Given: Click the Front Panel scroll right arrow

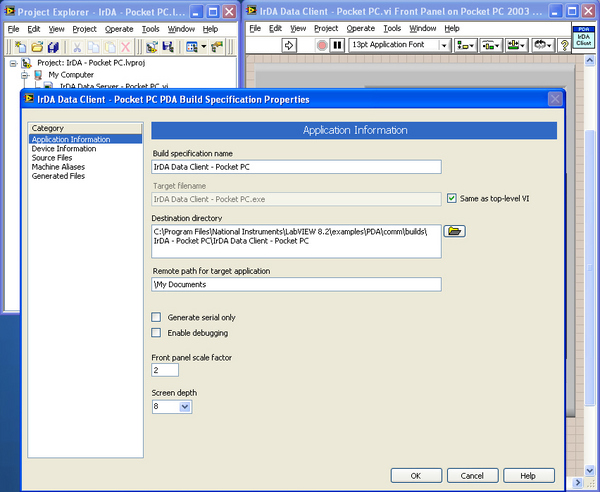Looking at the screenshot, I should click(x=578, y=483).
